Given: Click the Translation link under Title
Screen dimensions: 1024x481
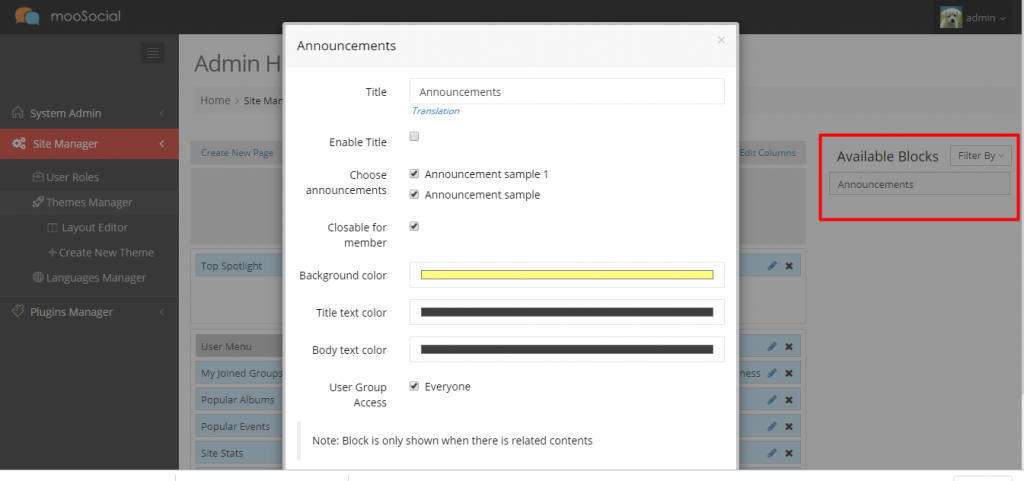Looking at the screenshot, I should click(435, 111).
